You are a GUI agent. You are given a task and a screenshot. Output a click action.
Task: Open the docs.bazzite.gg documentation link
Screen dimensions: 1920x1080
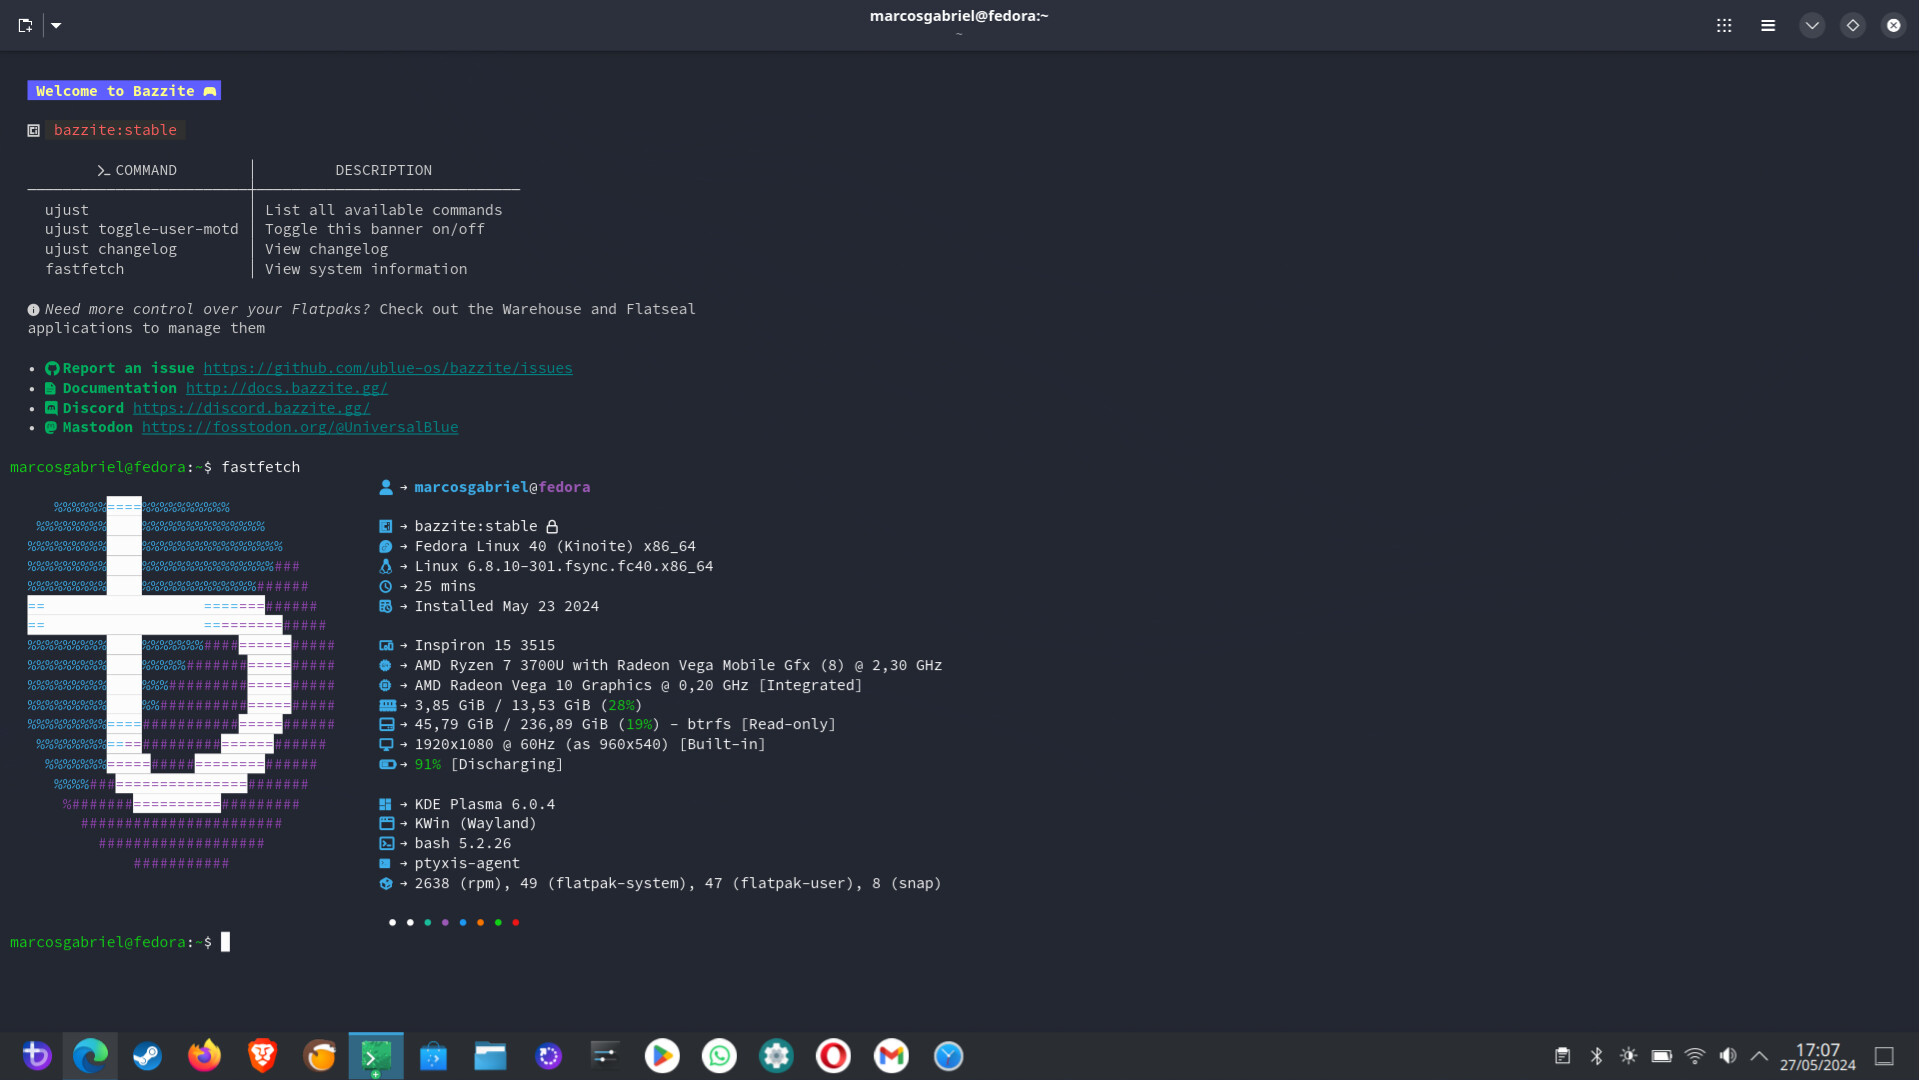click(x=286, y=388)
